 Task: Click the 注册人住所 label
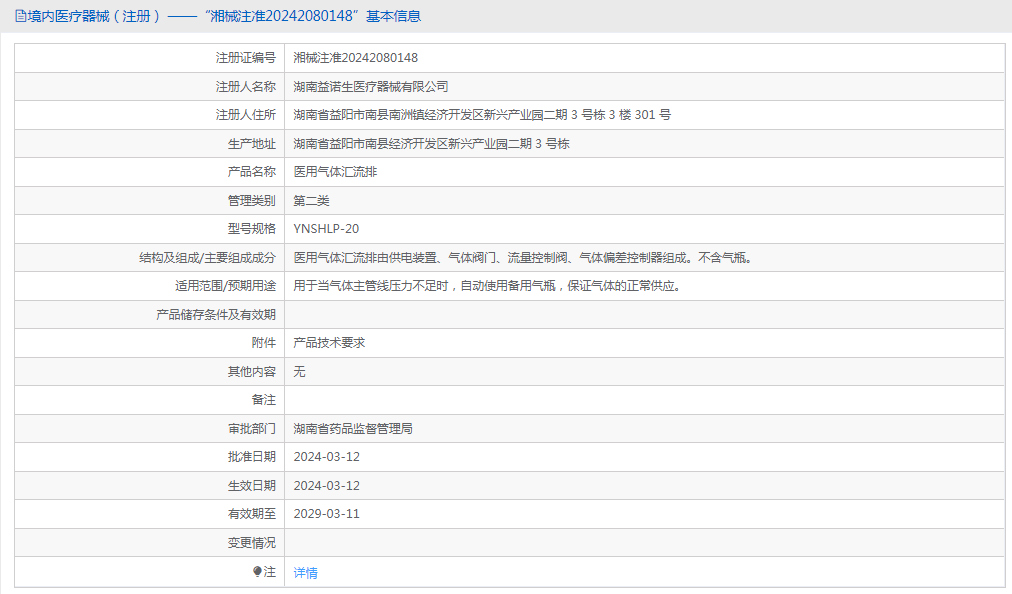[245, 115]
